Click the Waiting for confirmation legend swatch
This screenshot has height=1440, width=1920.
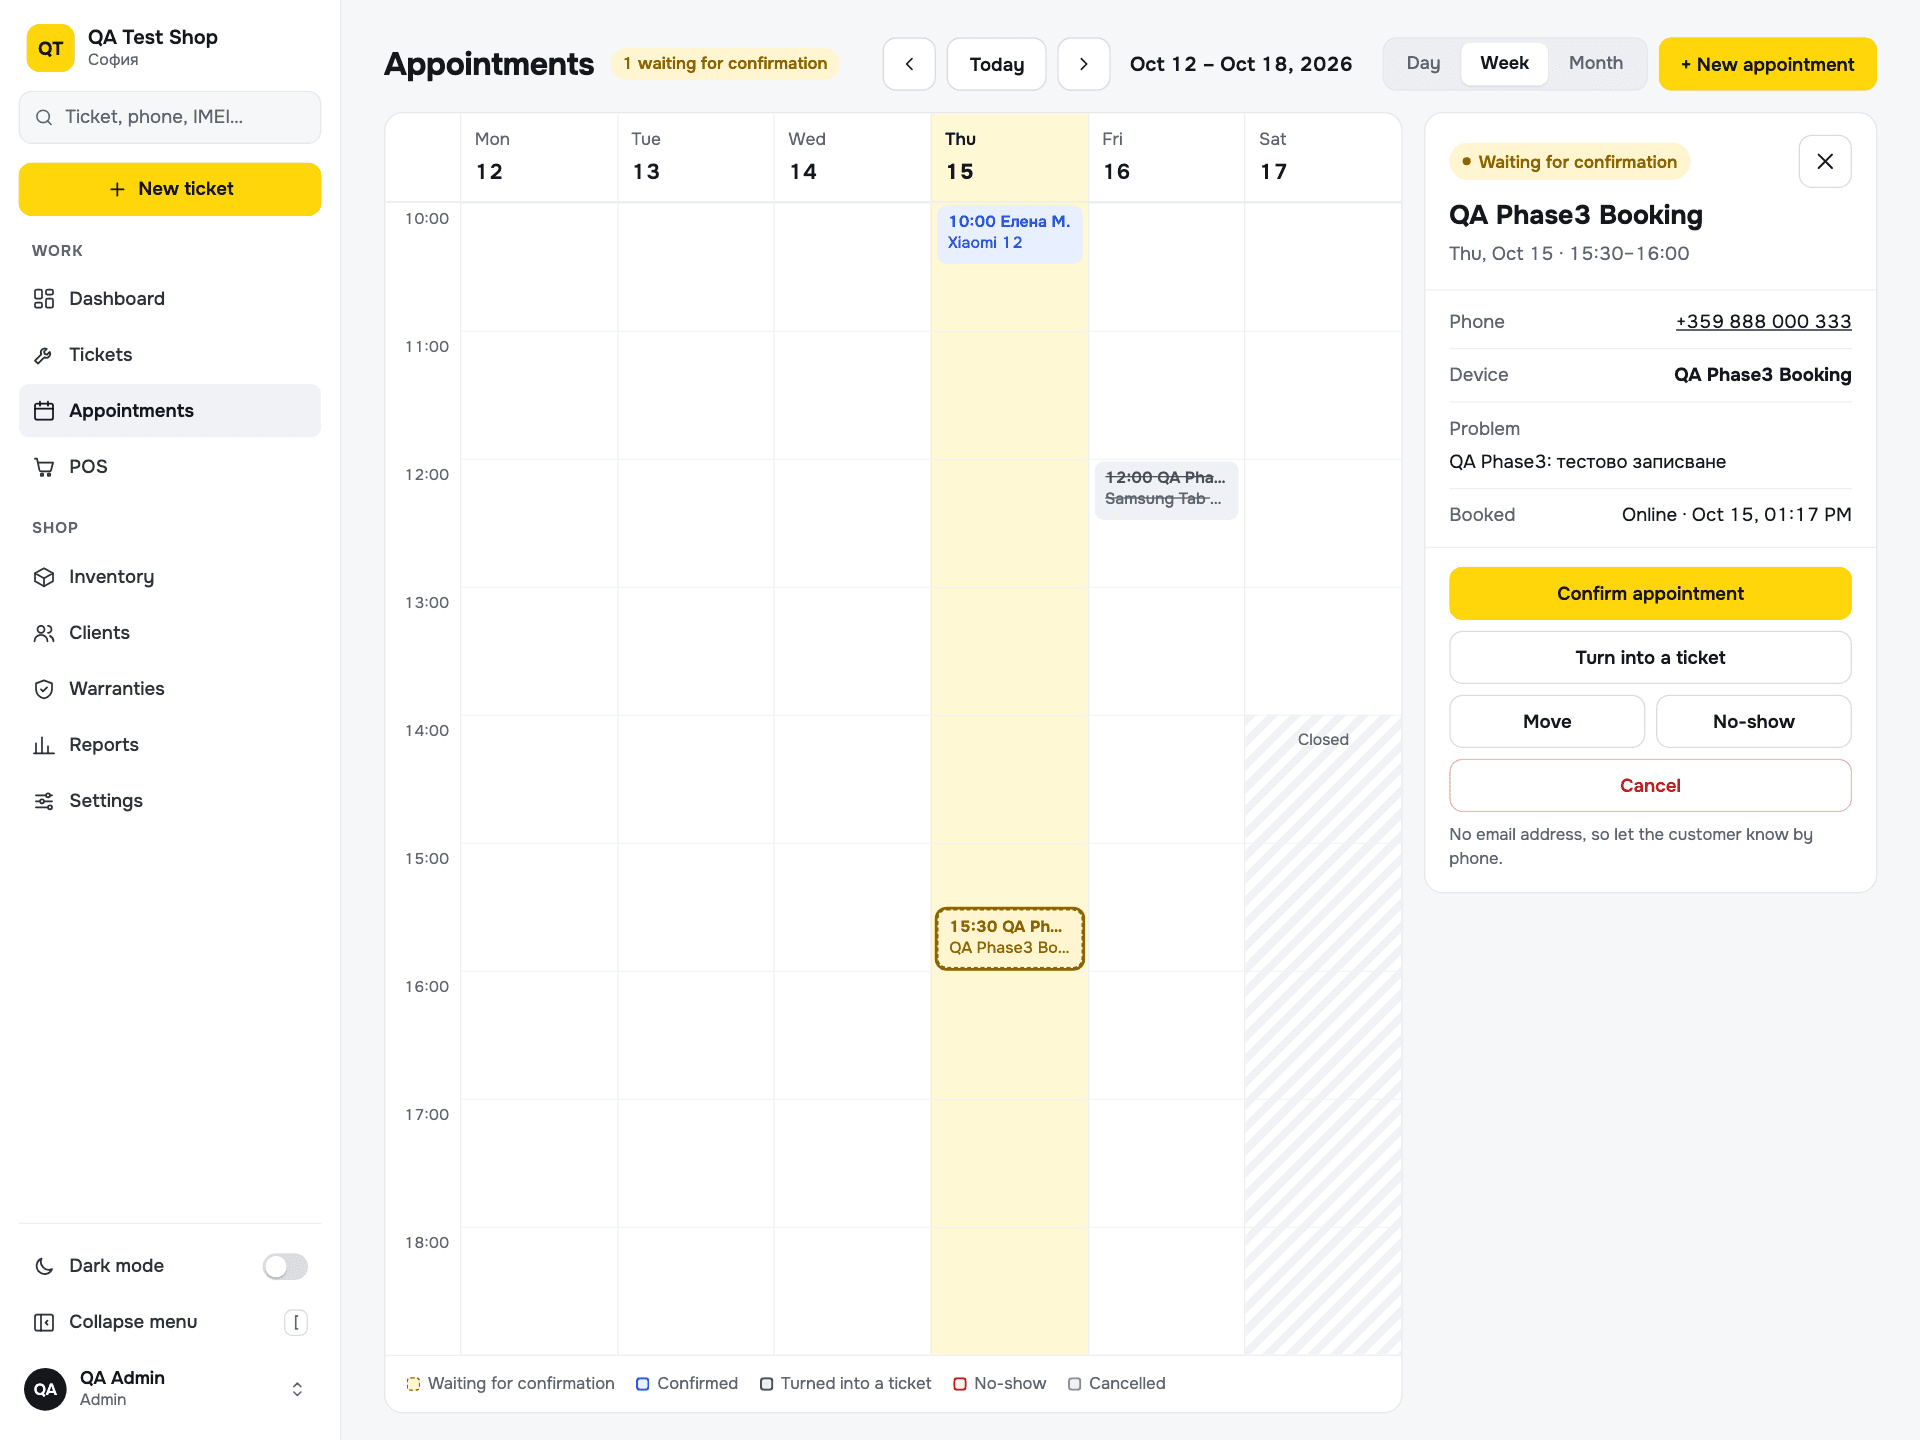pos(413,1384)
